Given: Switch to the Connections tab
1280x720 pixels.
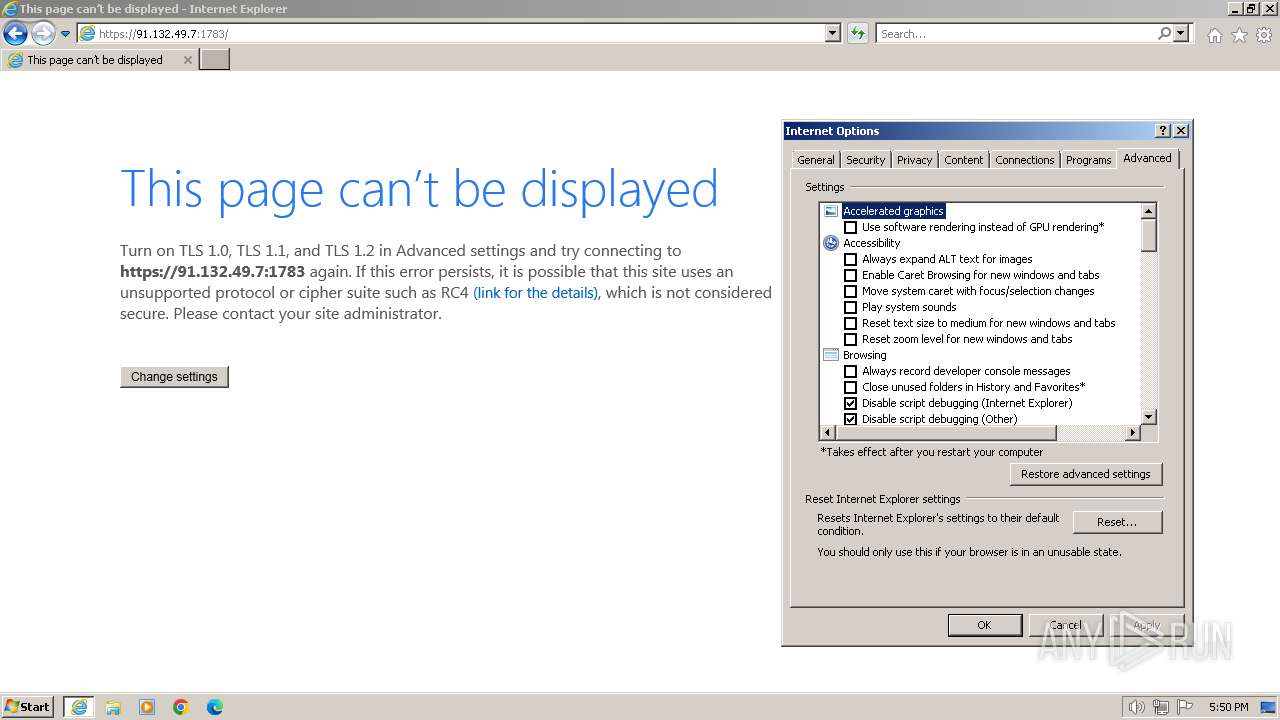Looking at the screenshot, I should [x=1024, y=160].
